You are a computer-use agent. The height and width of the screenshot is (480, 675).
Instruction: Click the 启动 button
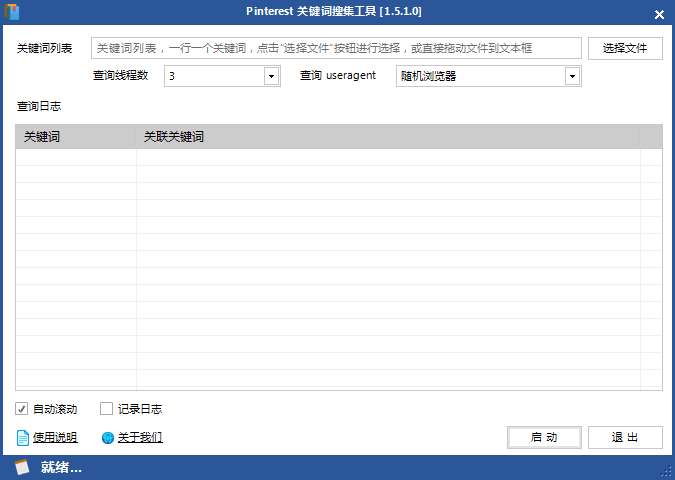coord(544,437)
